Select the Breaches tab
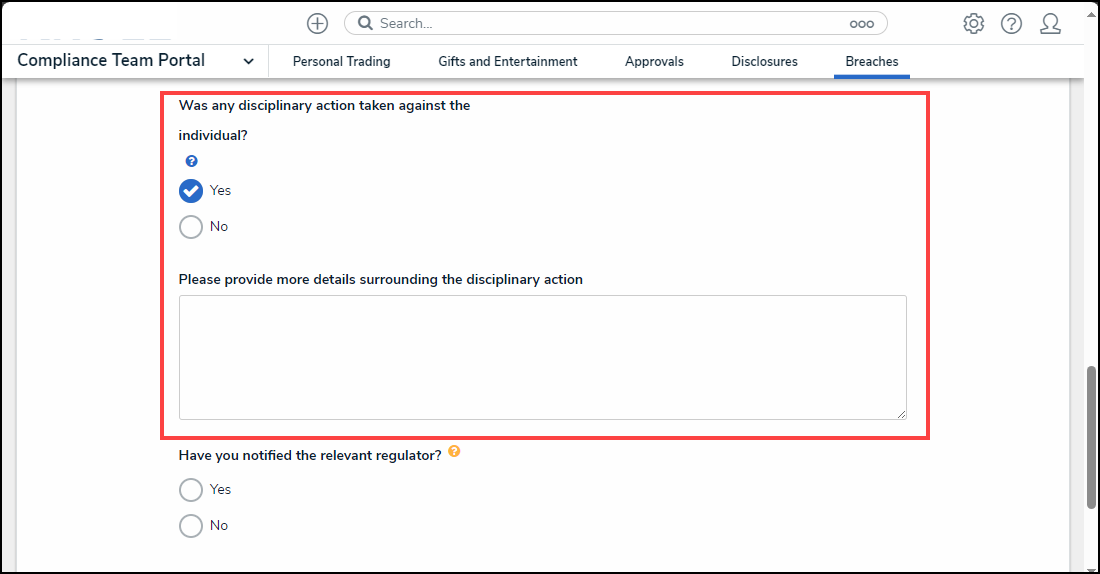1100x574 pixels. (x=871, y=61)
